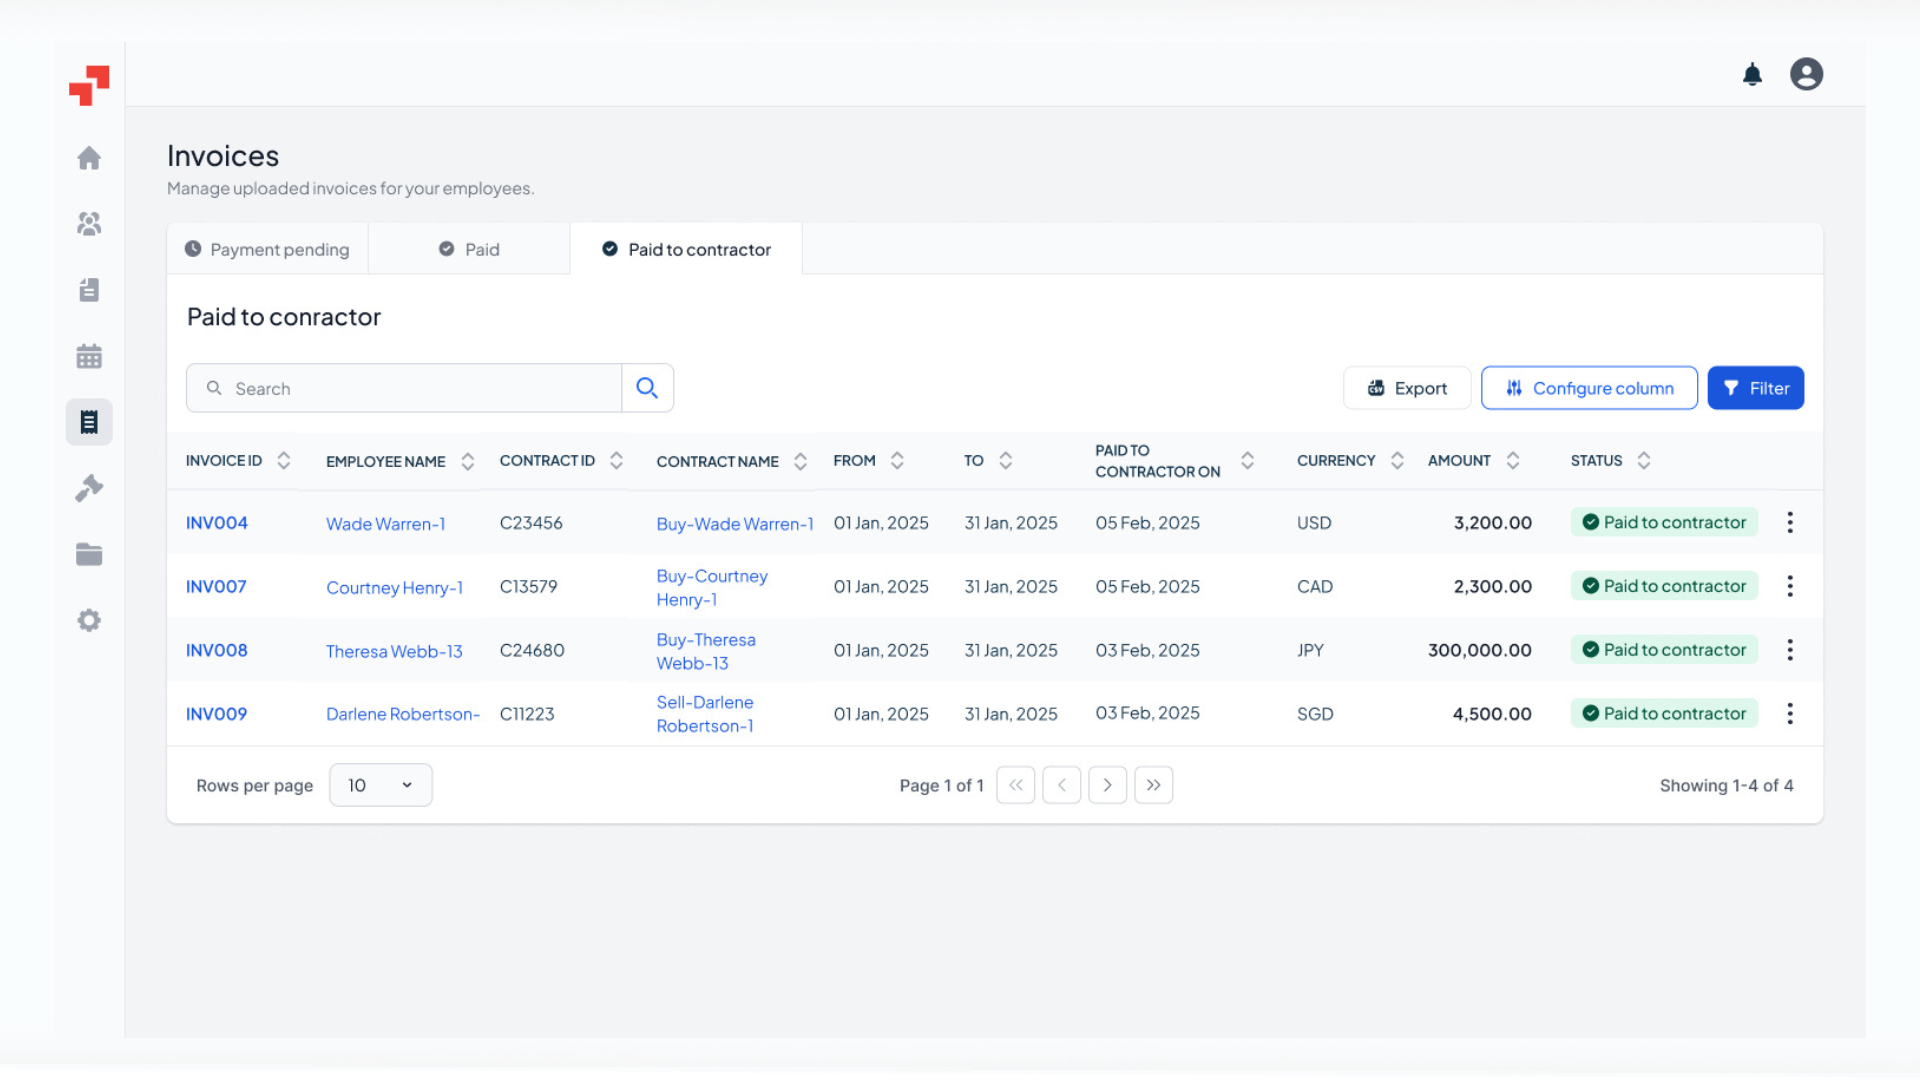Viewport: 1920px width, 1080px height.
Task: Open notifications via the bell icon
Action: click(1752, 74)
